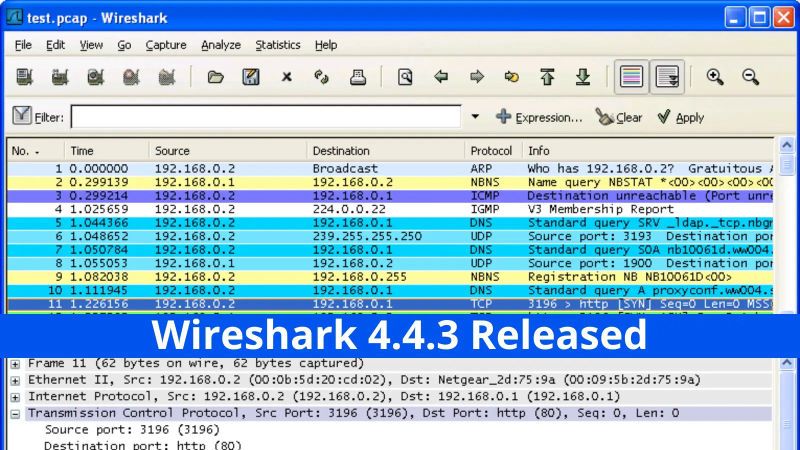Screen dimensions: 800x450
Task: Collapse the Transmission Control Protocol node
Action: 15,414
